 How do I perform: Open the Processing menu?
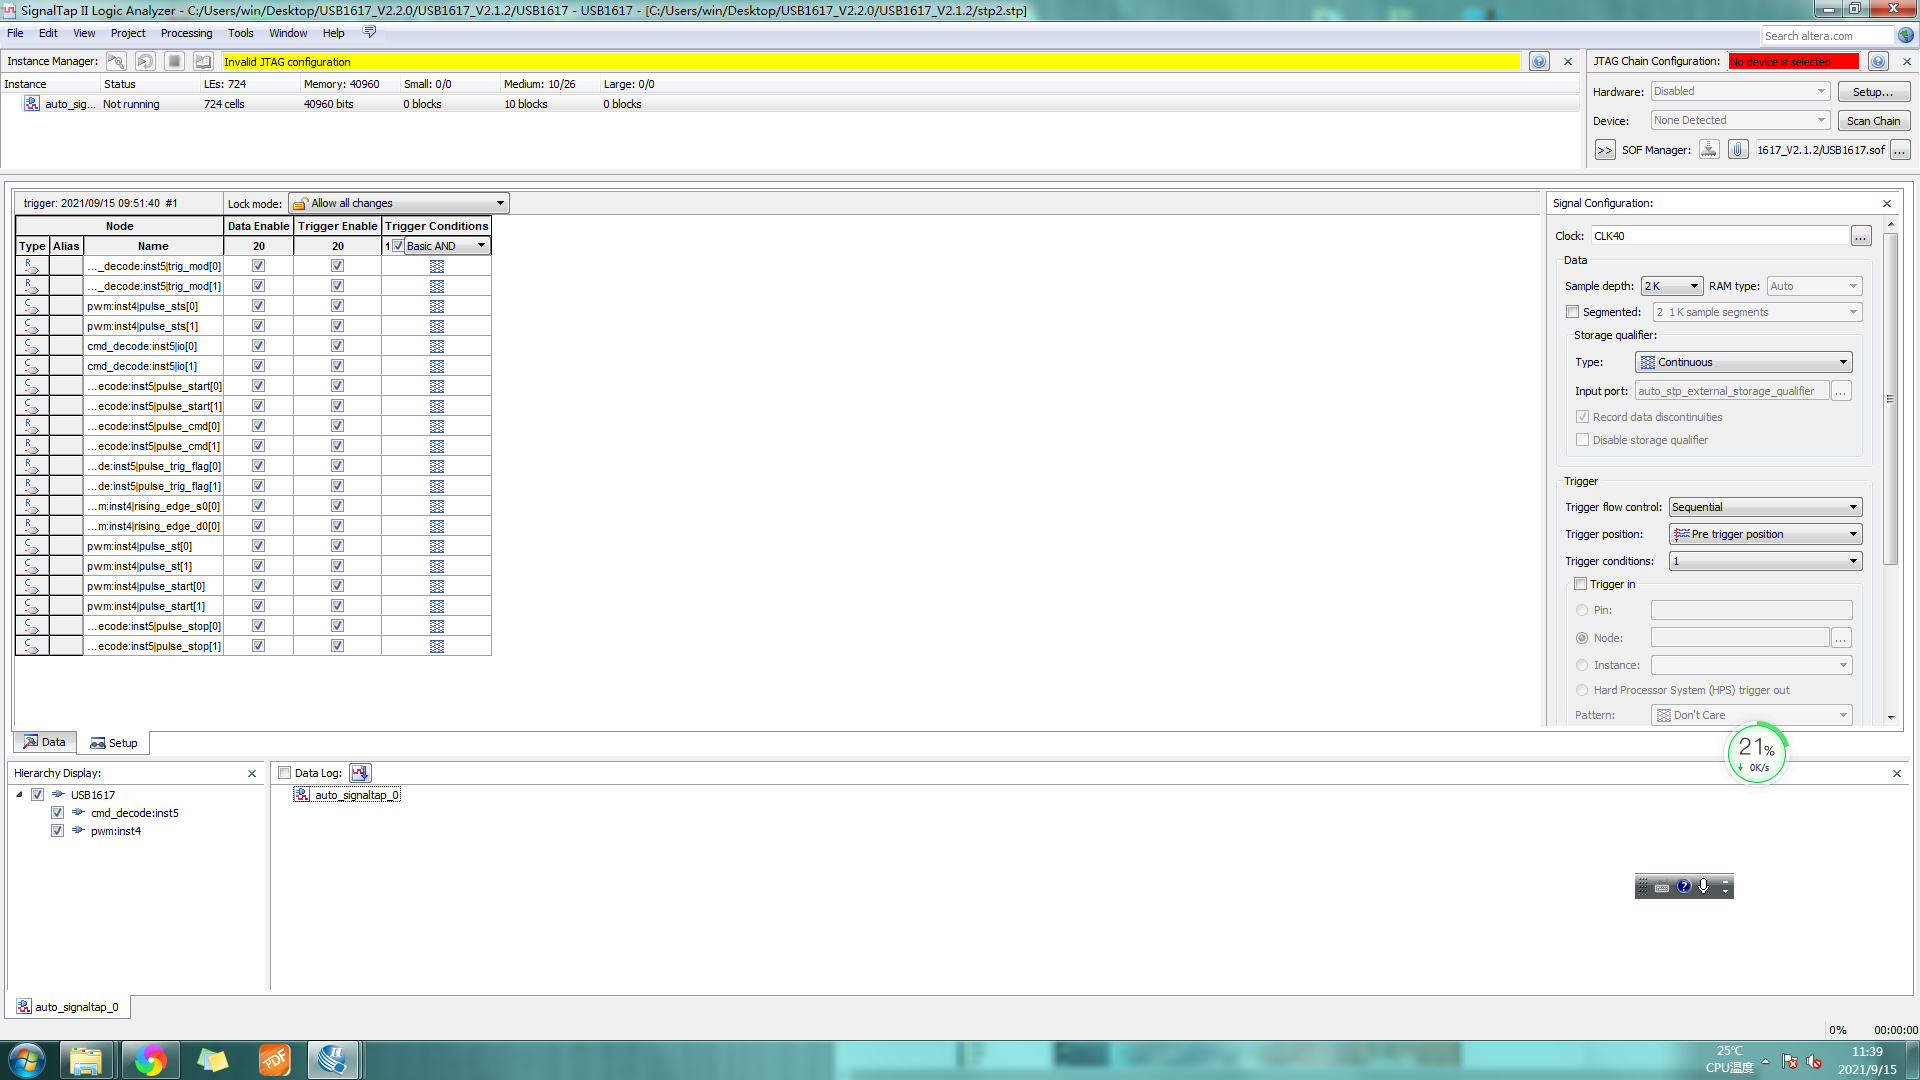coord(186,33)
